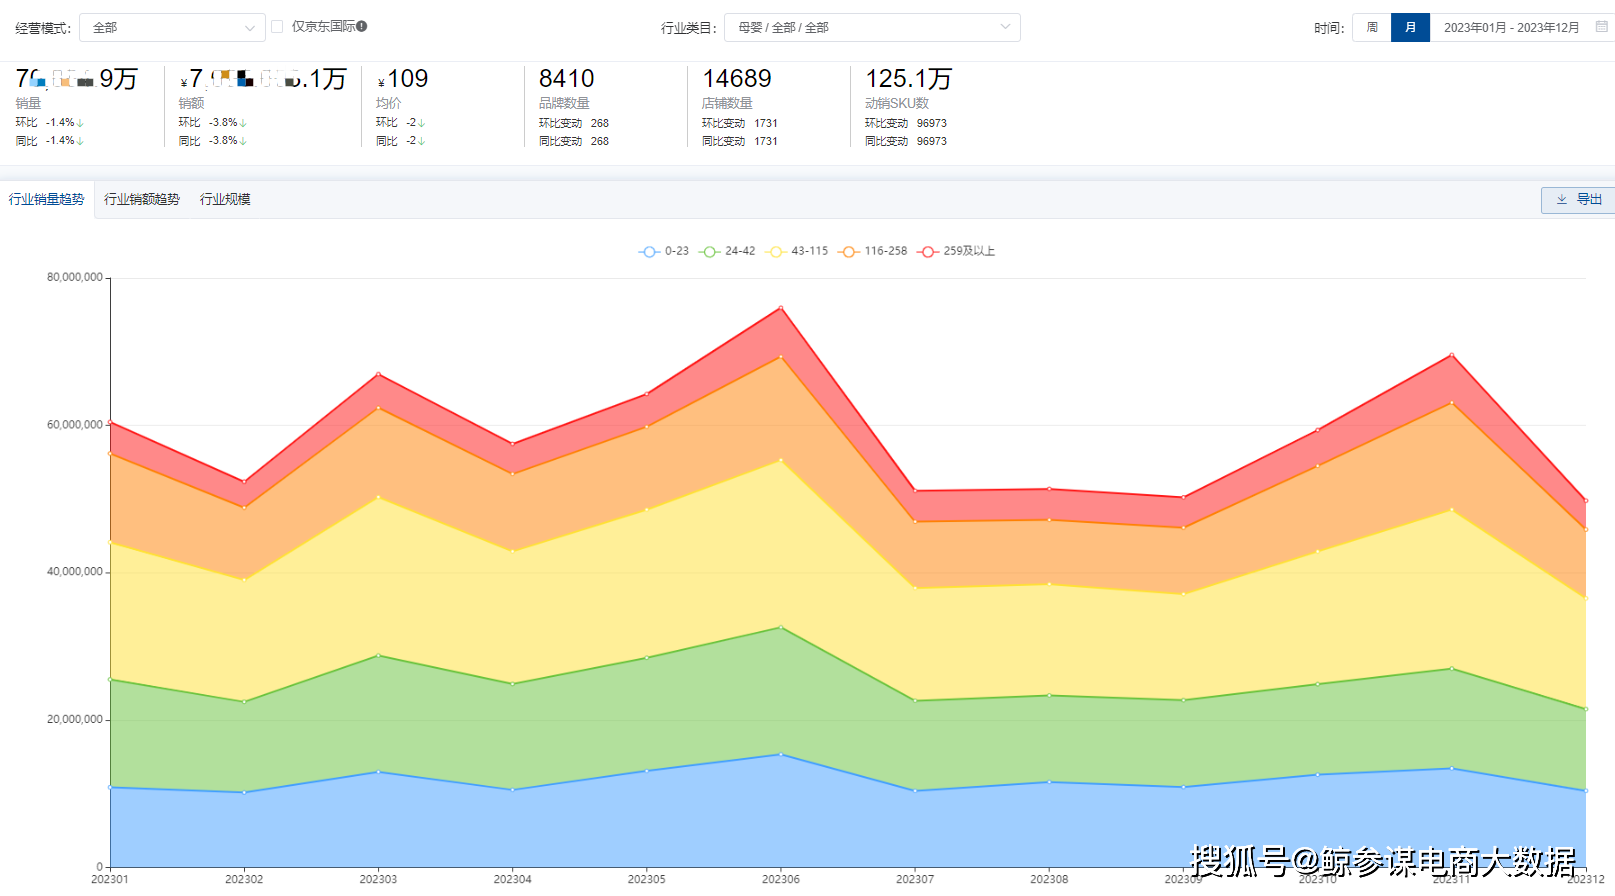Click the down arrow beside 均价 环比 -2
1615x896 pixels.
[x=421, y=123]
